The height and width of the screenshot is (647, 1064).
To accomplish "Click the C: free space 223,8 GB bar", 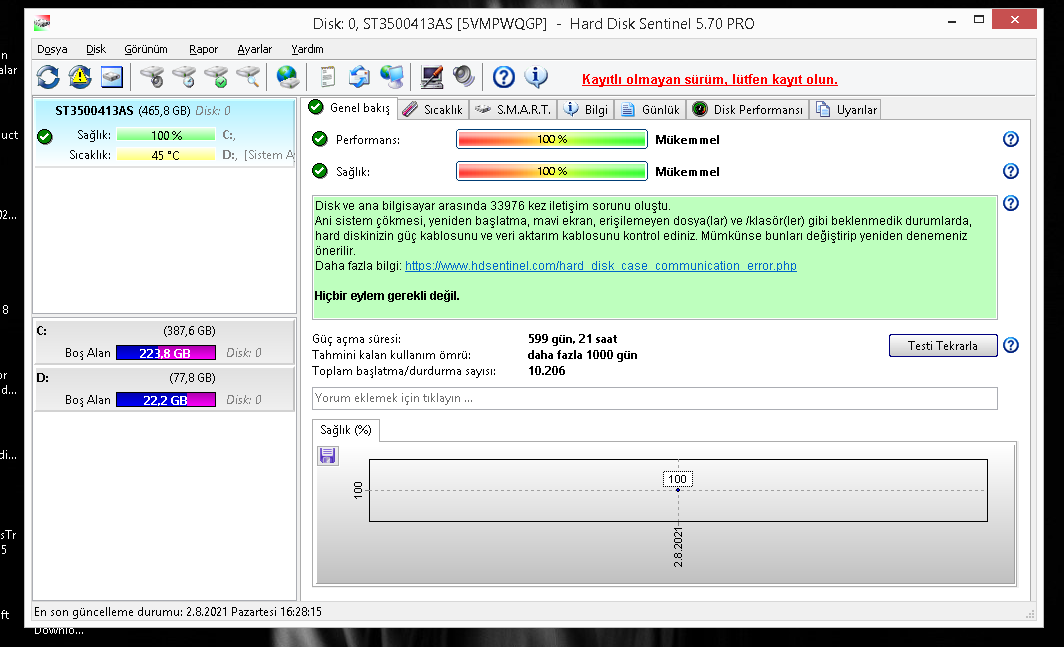I will click(x=166, y=353).
